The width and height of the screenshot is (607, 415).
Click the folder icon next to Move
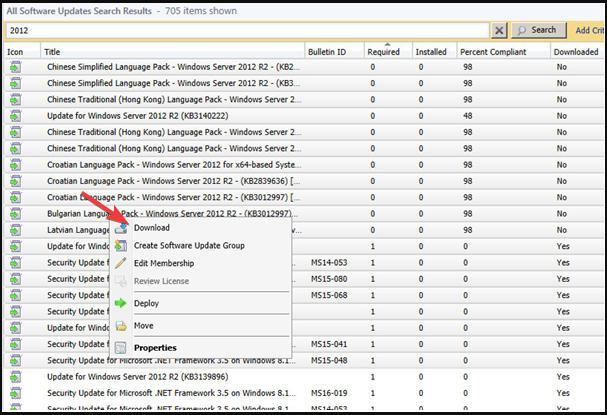[121, 326]
